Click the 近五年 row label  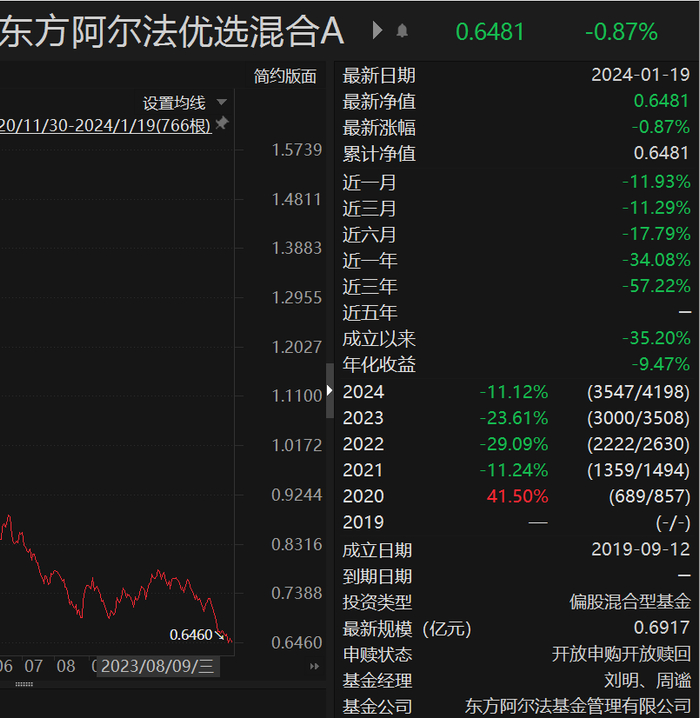[370, 313]
